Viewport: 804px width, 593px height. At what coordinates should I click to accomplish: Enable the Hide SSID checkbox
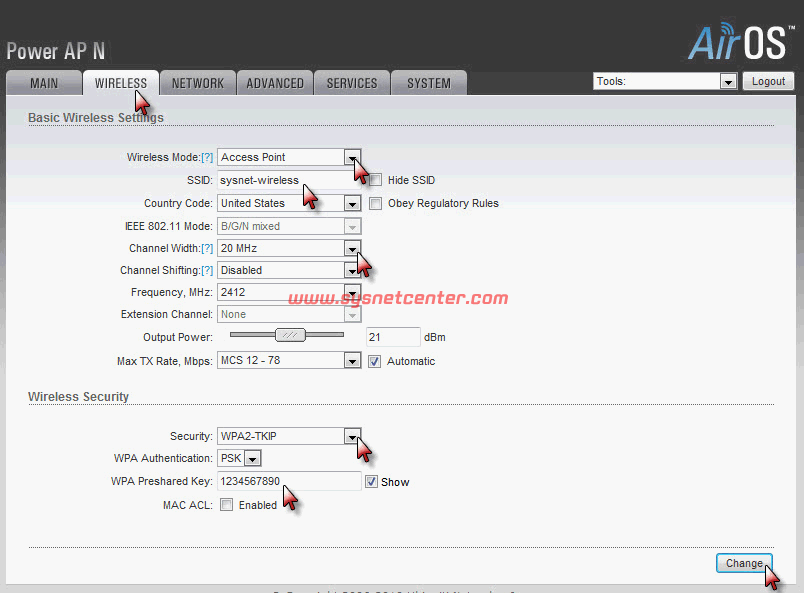coord(376,181)
